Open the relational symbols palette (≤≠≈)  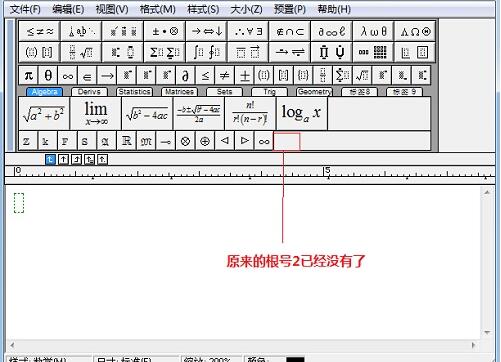[39, 31]
